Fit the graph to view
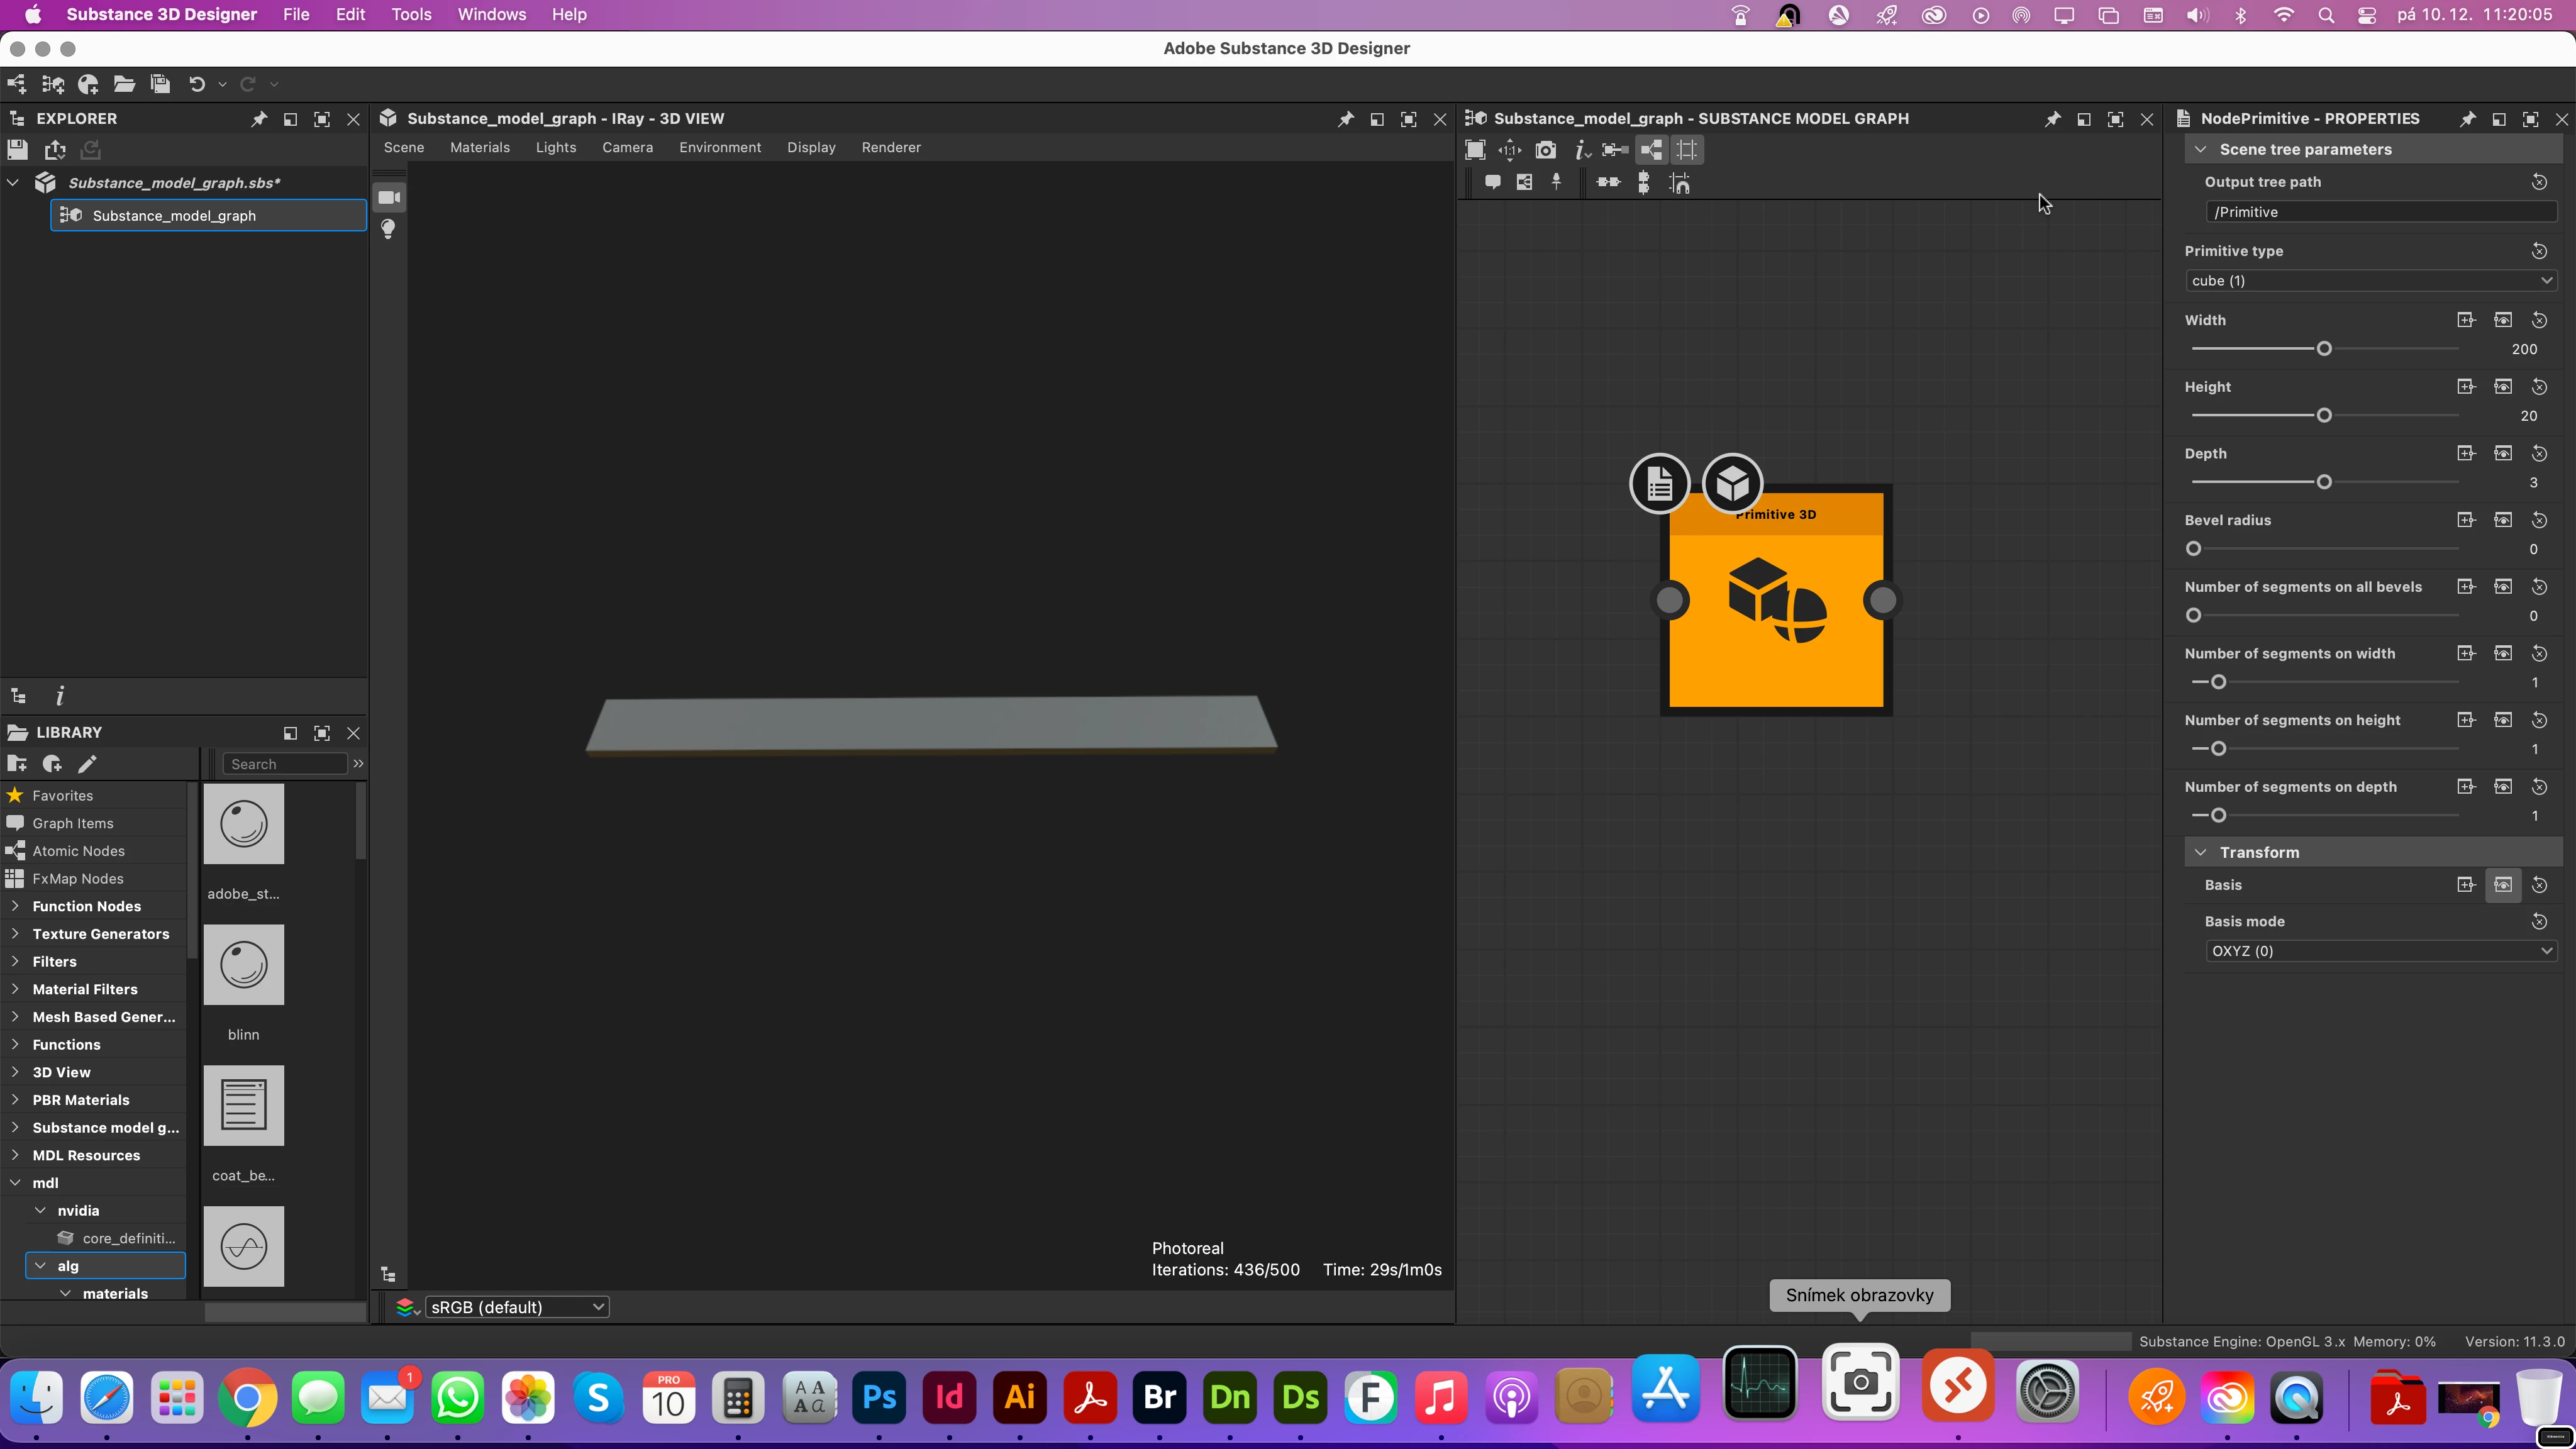 [1475, 150]
